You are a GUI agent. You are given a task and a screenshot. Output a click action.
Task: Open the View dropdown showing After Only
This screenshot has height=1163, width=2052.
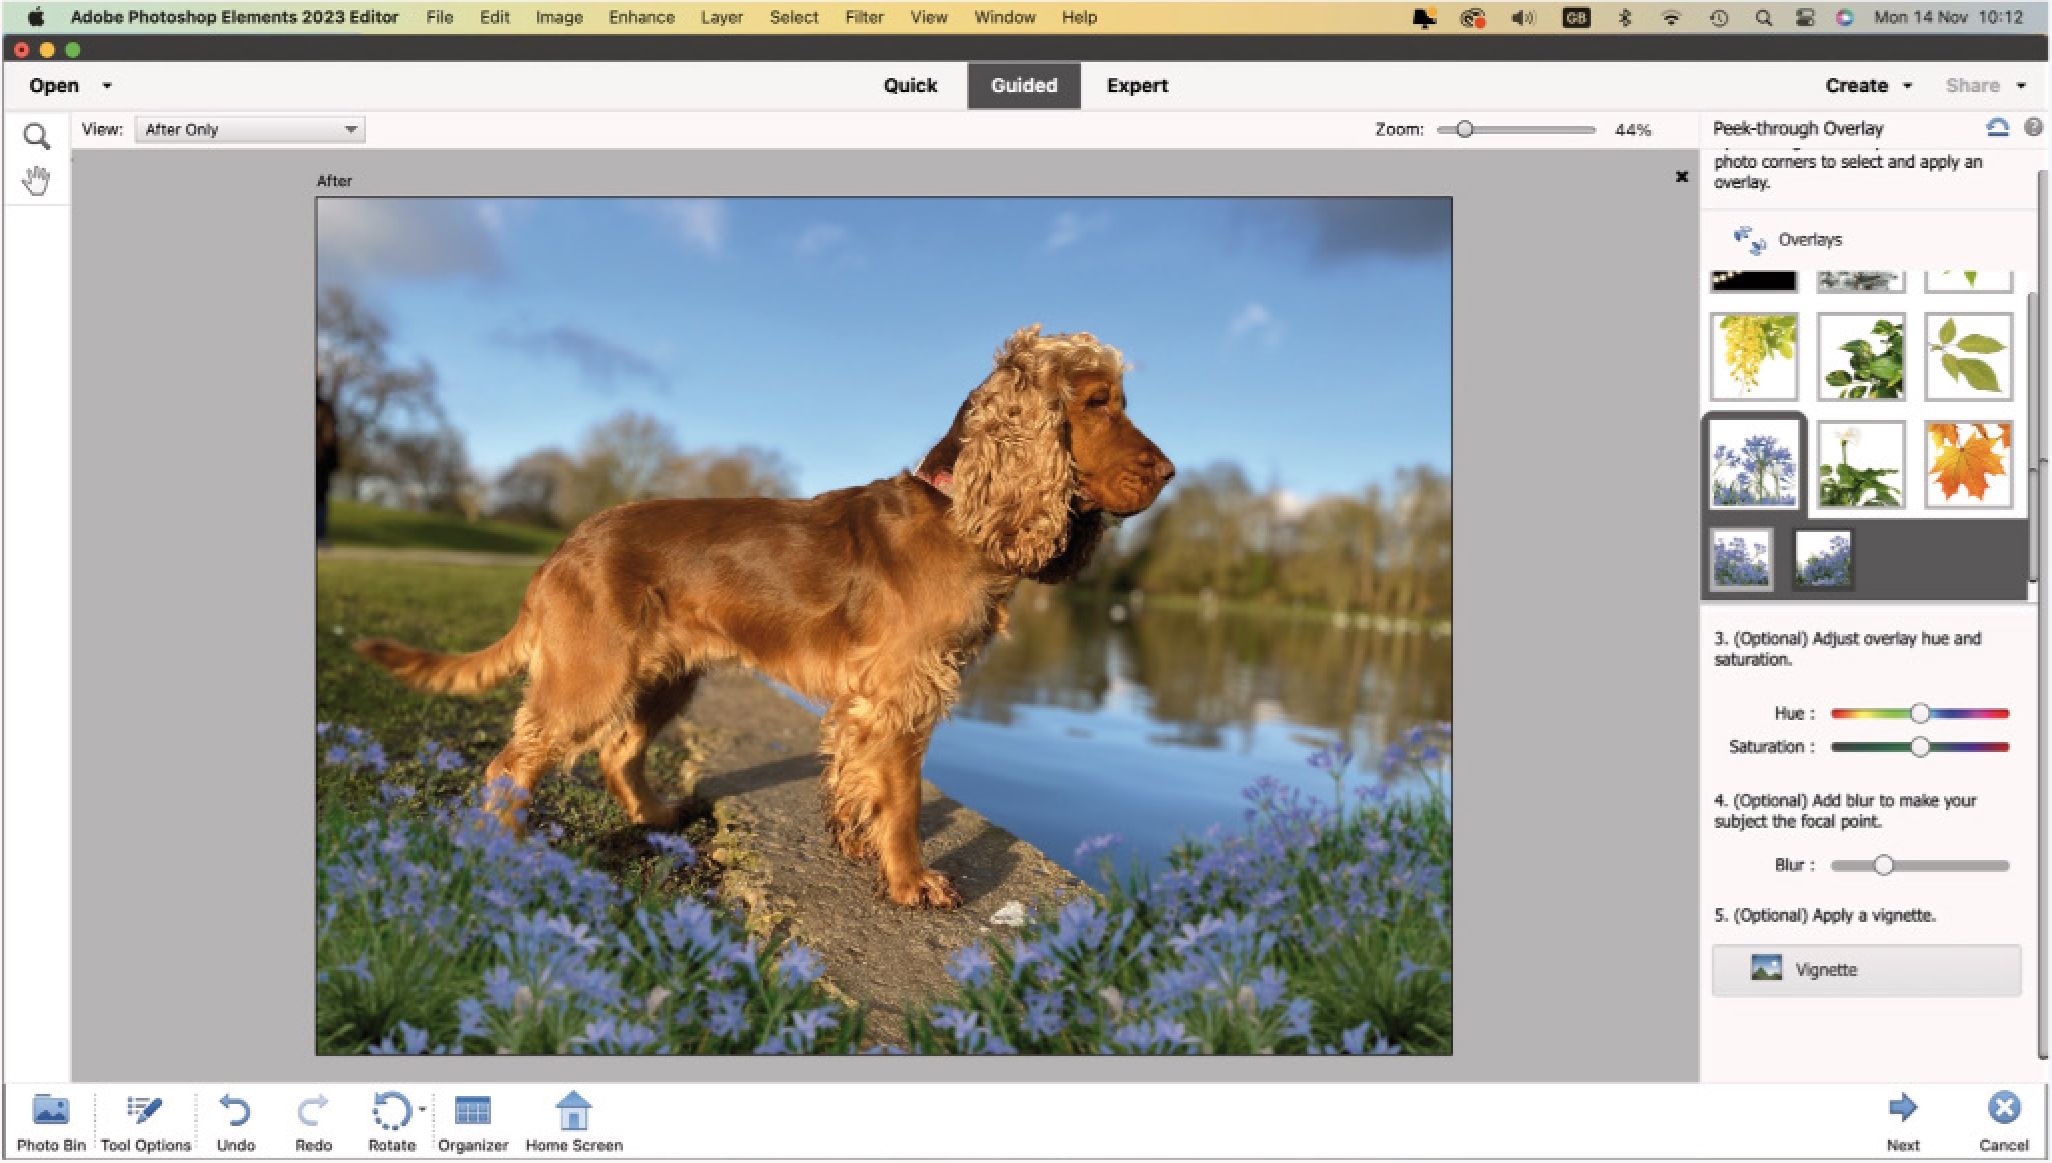pyautogui.click(x=250, y=129)
